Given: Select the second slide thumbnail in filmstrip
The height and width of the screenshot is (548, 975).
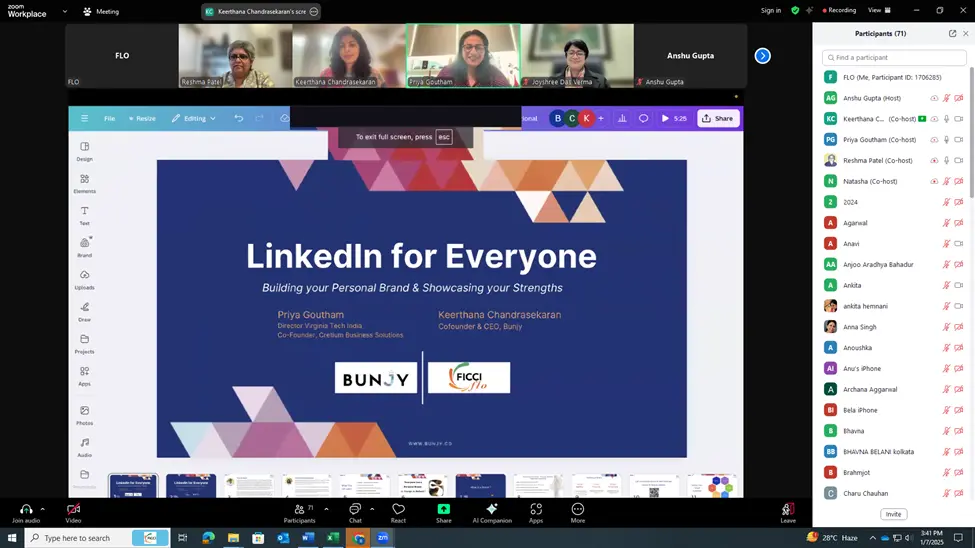Looking at the screenshot, I should (x=191, y=486).
